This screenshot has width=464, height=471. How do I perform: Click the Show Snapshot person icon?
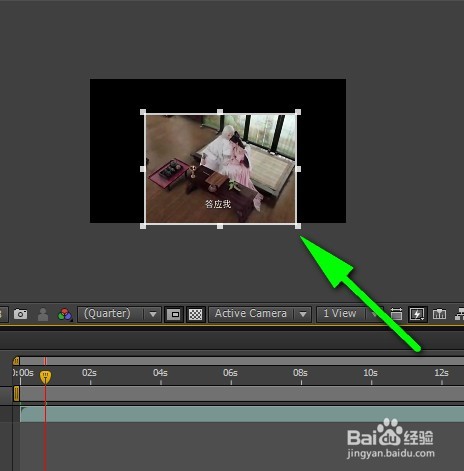[x=43, y=314]
